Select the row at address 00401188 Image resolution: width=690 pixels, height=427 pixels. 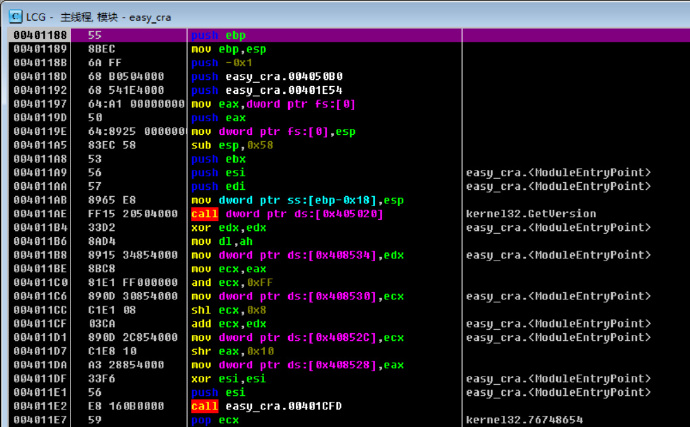(349, 35)
